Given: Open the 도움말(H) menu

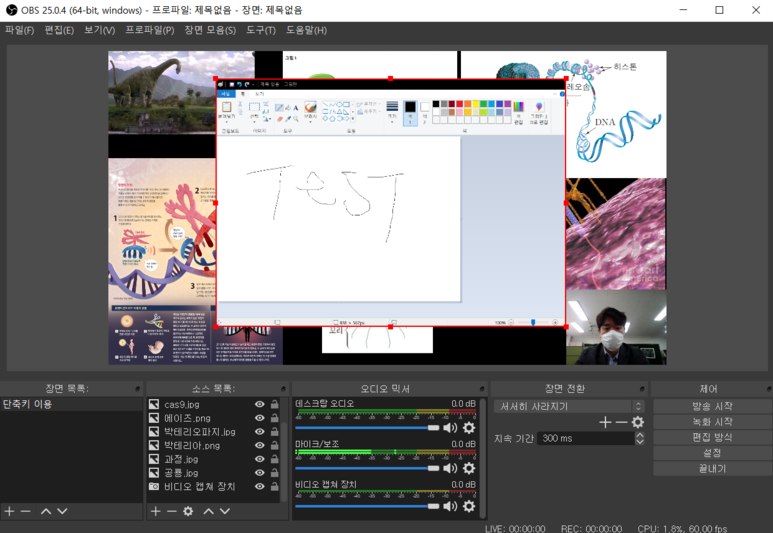Looking at the screenshot, I should click(306, 30).
